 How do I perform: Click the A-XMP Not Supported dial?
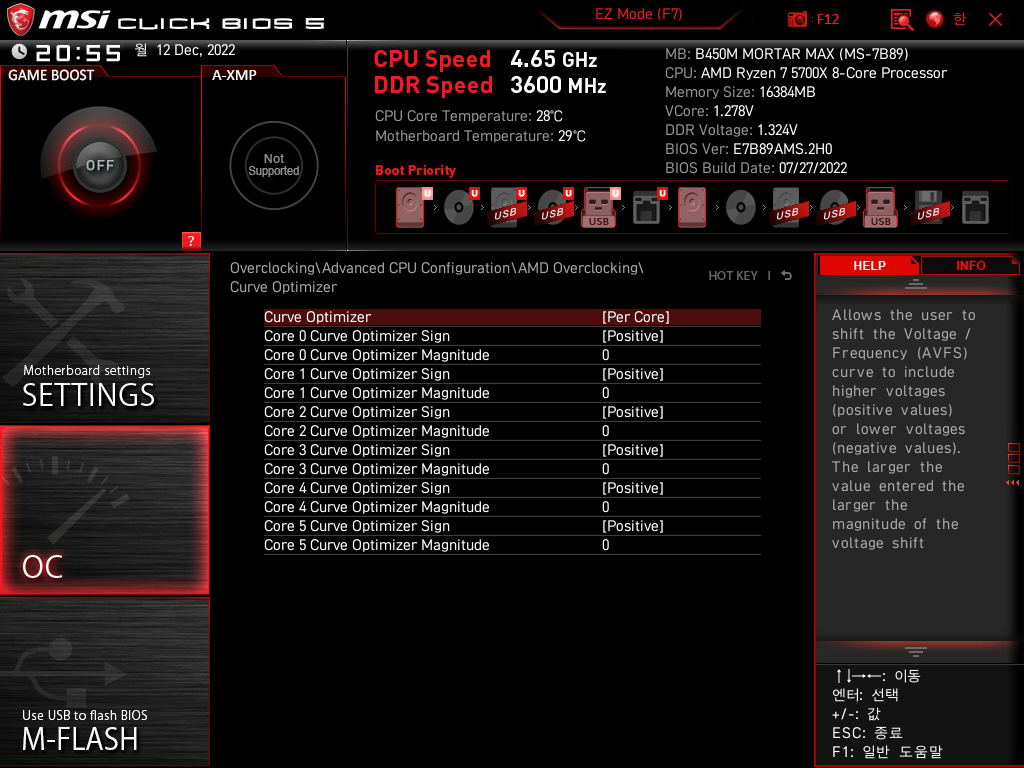274,165
